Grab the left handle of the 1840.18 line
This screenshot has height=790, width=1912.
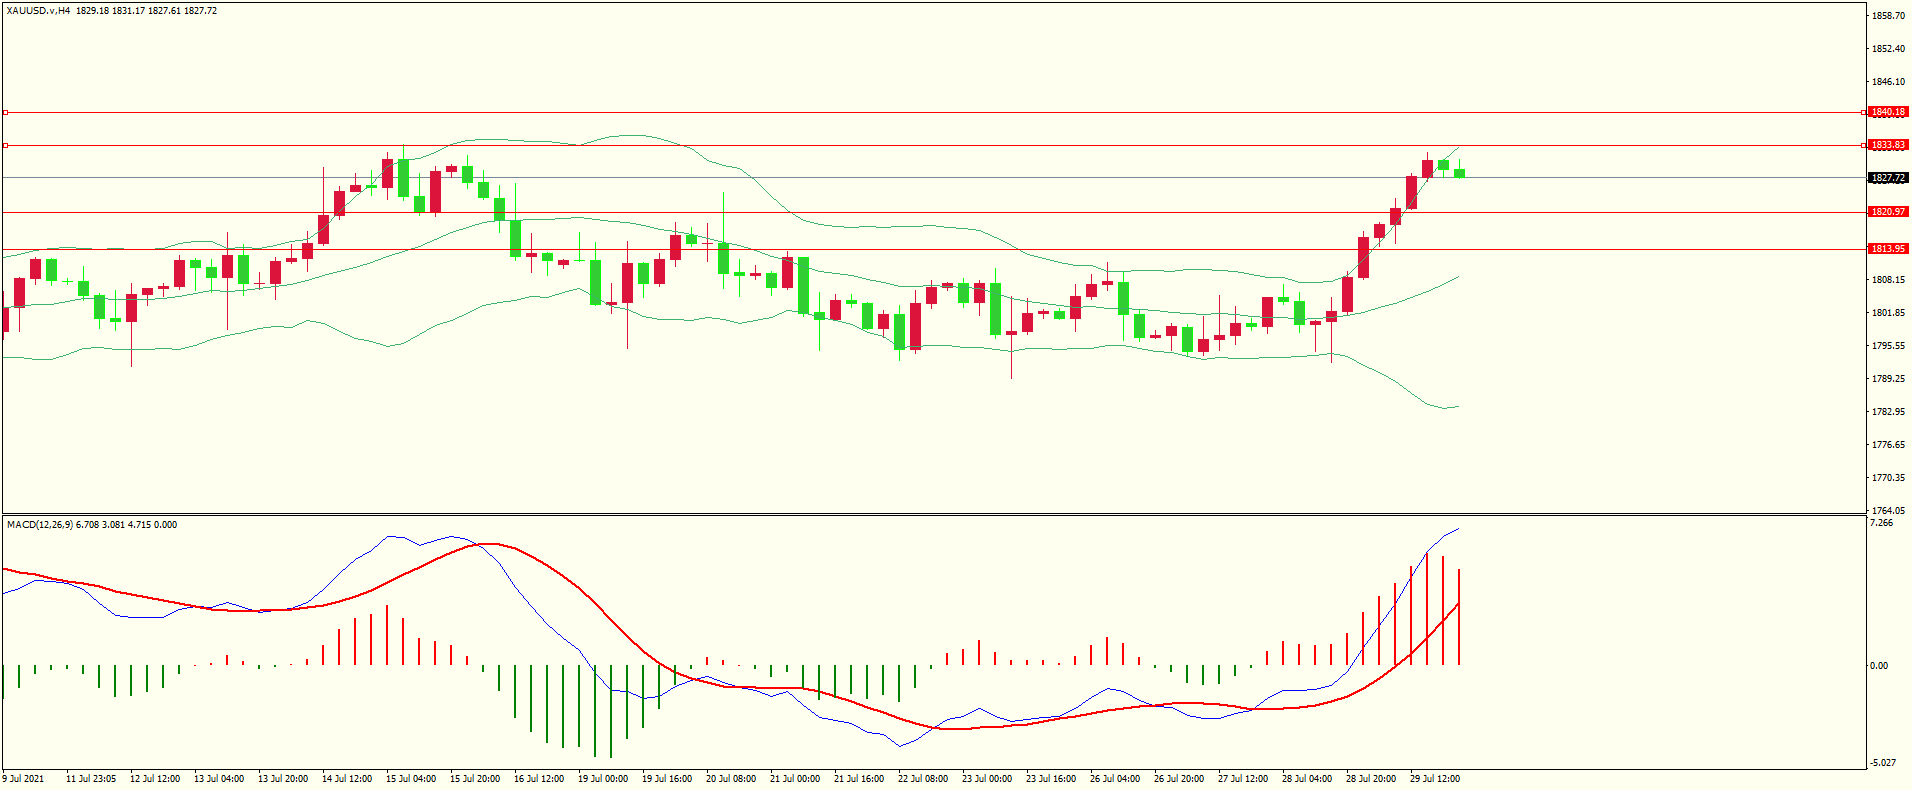(5, 113)
